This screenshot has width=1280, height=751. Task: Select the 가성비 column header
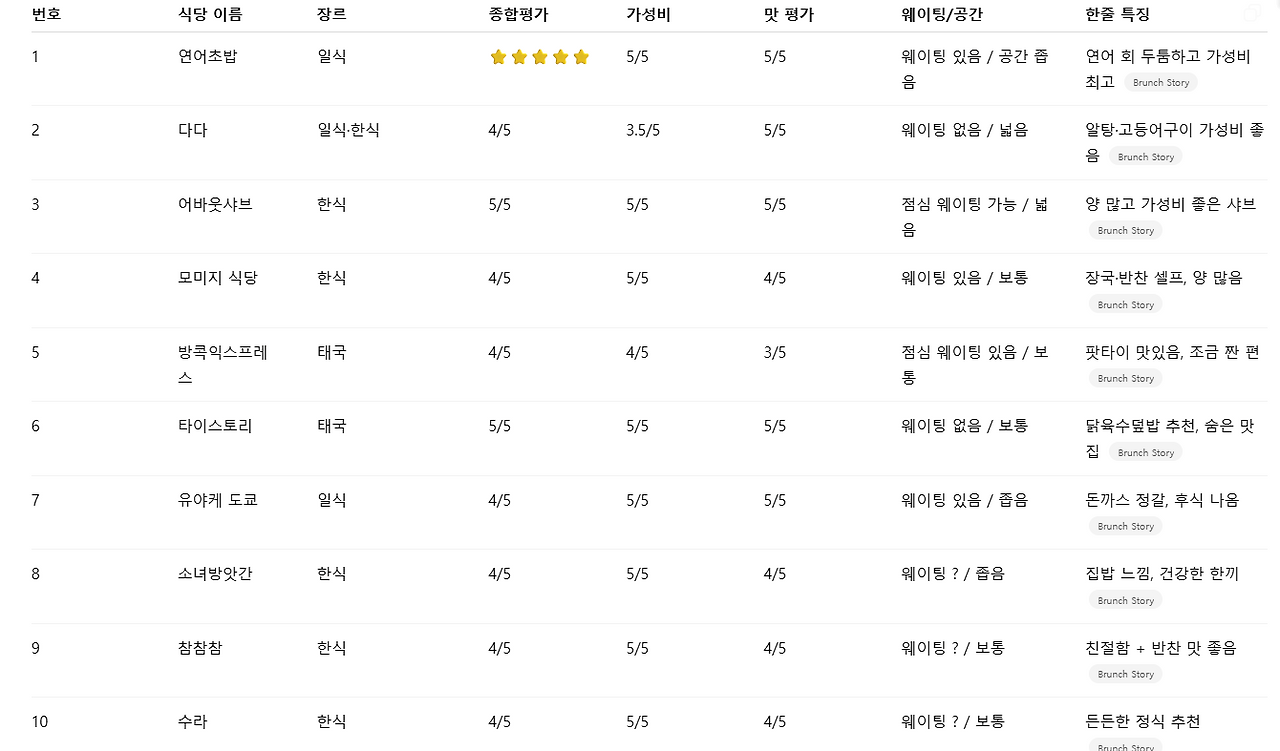[x=648, y=14]
